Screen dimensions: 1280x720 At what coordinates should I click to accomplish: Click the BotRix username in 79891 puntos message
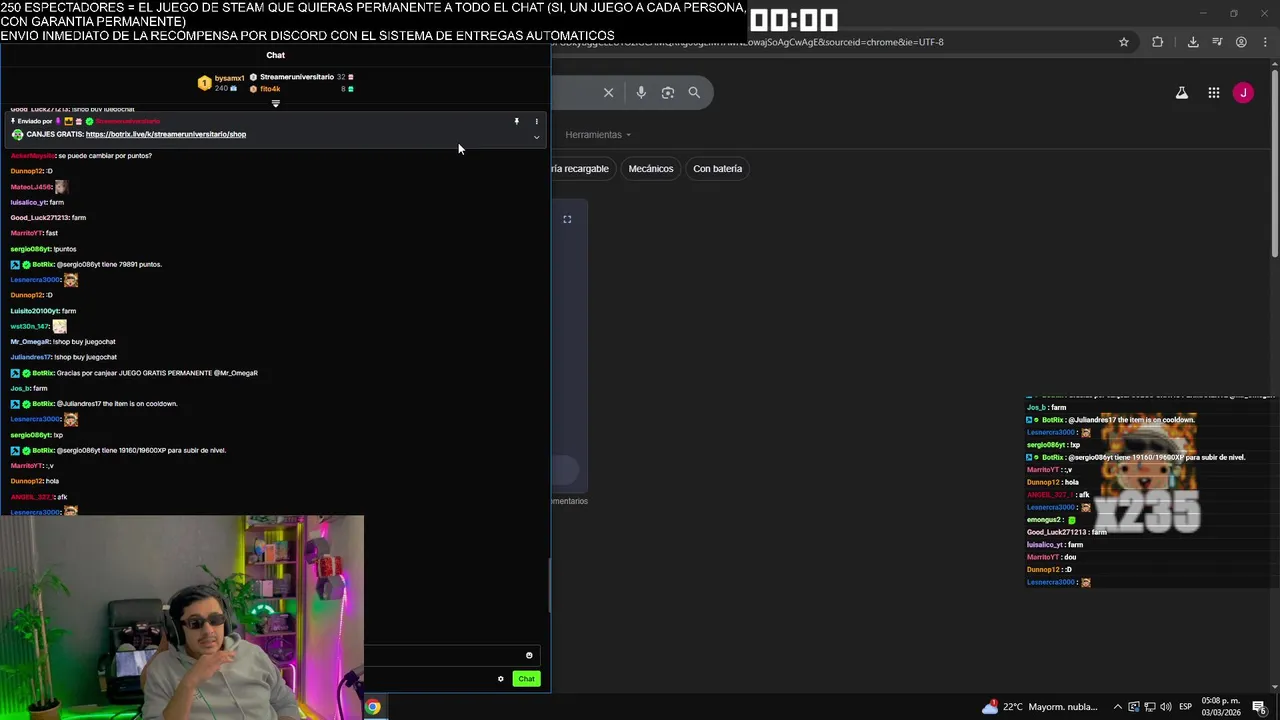43,265
